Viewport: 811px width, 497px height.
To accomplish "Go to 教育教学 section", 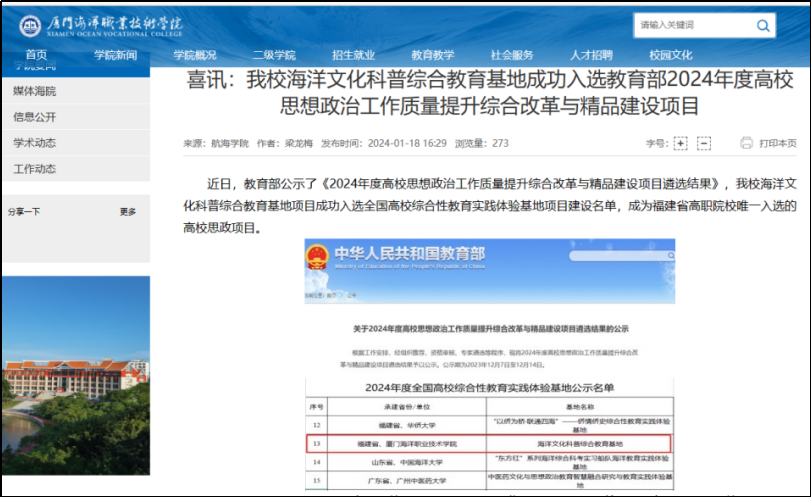I will pos(432,55).
